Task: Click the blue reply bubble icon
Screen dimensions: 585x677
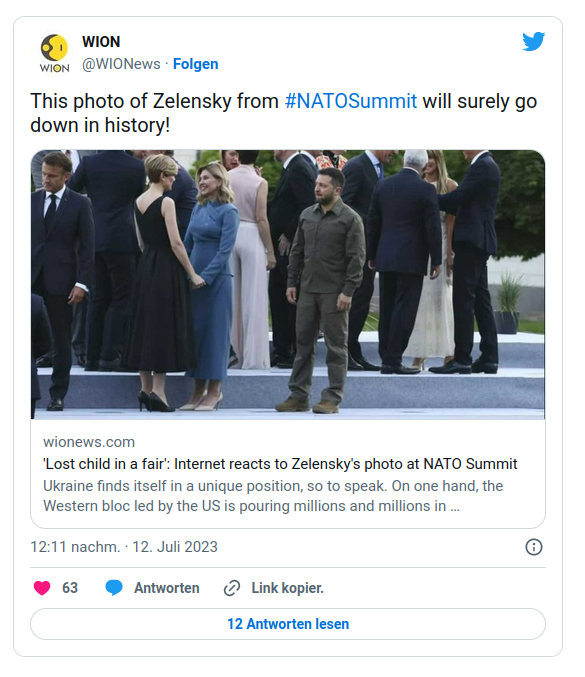Action: point(114,588)
